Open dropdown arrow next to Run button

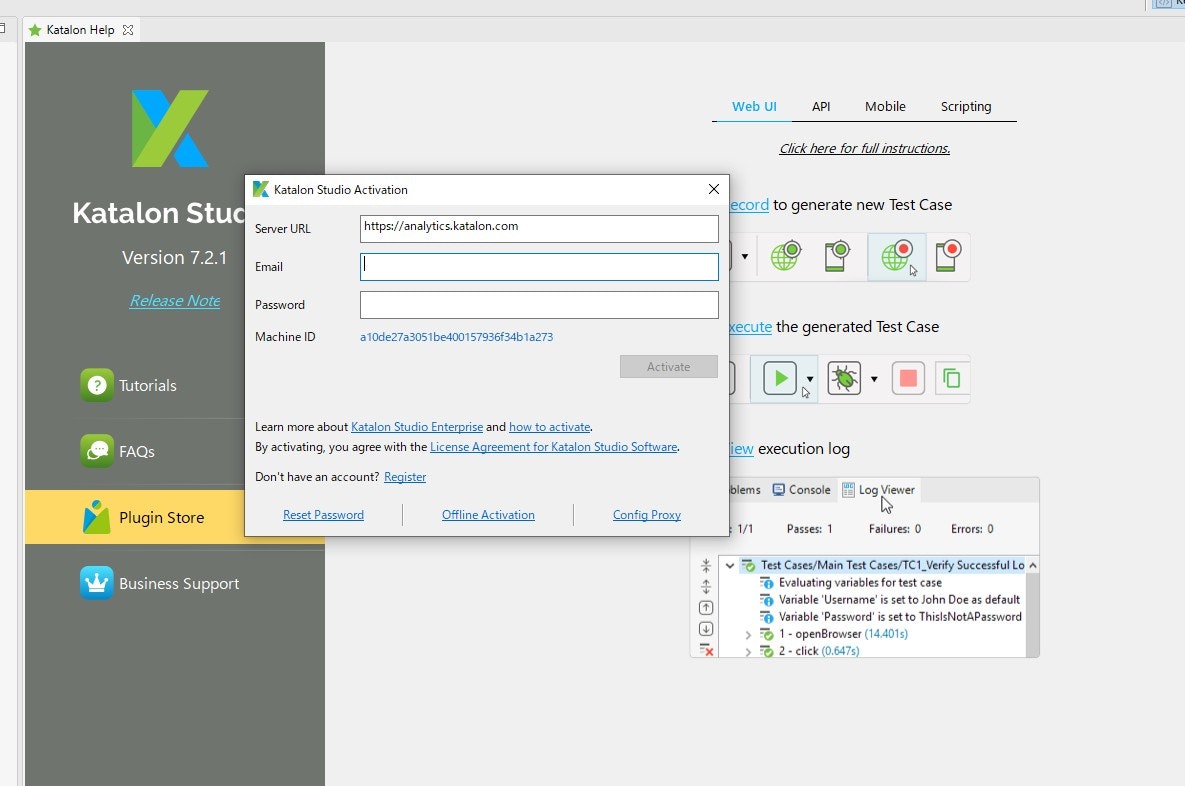pos(809,379)
